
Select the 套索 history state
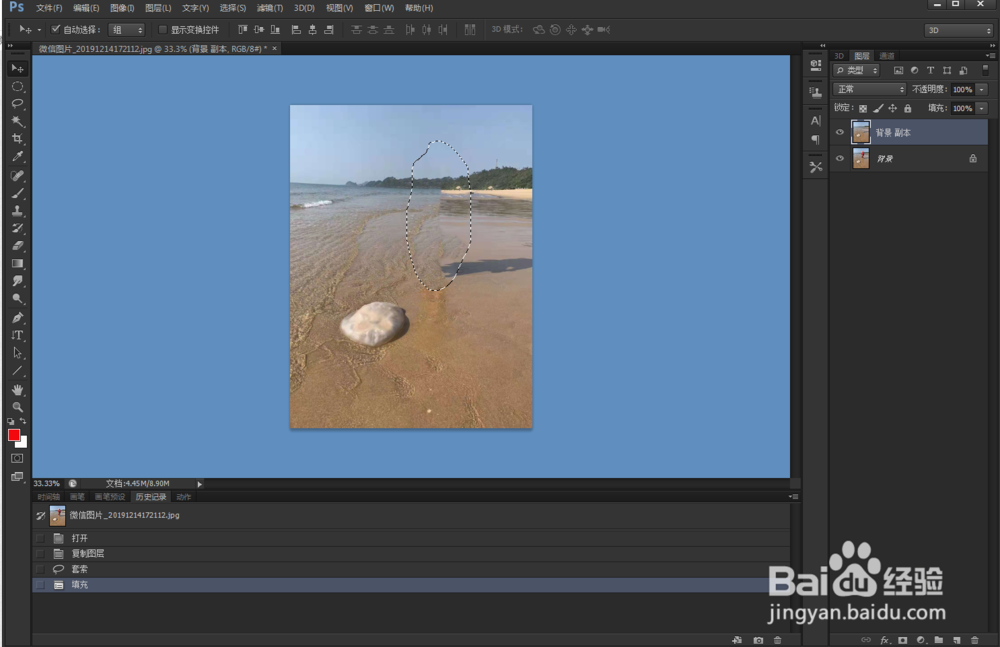411,569
